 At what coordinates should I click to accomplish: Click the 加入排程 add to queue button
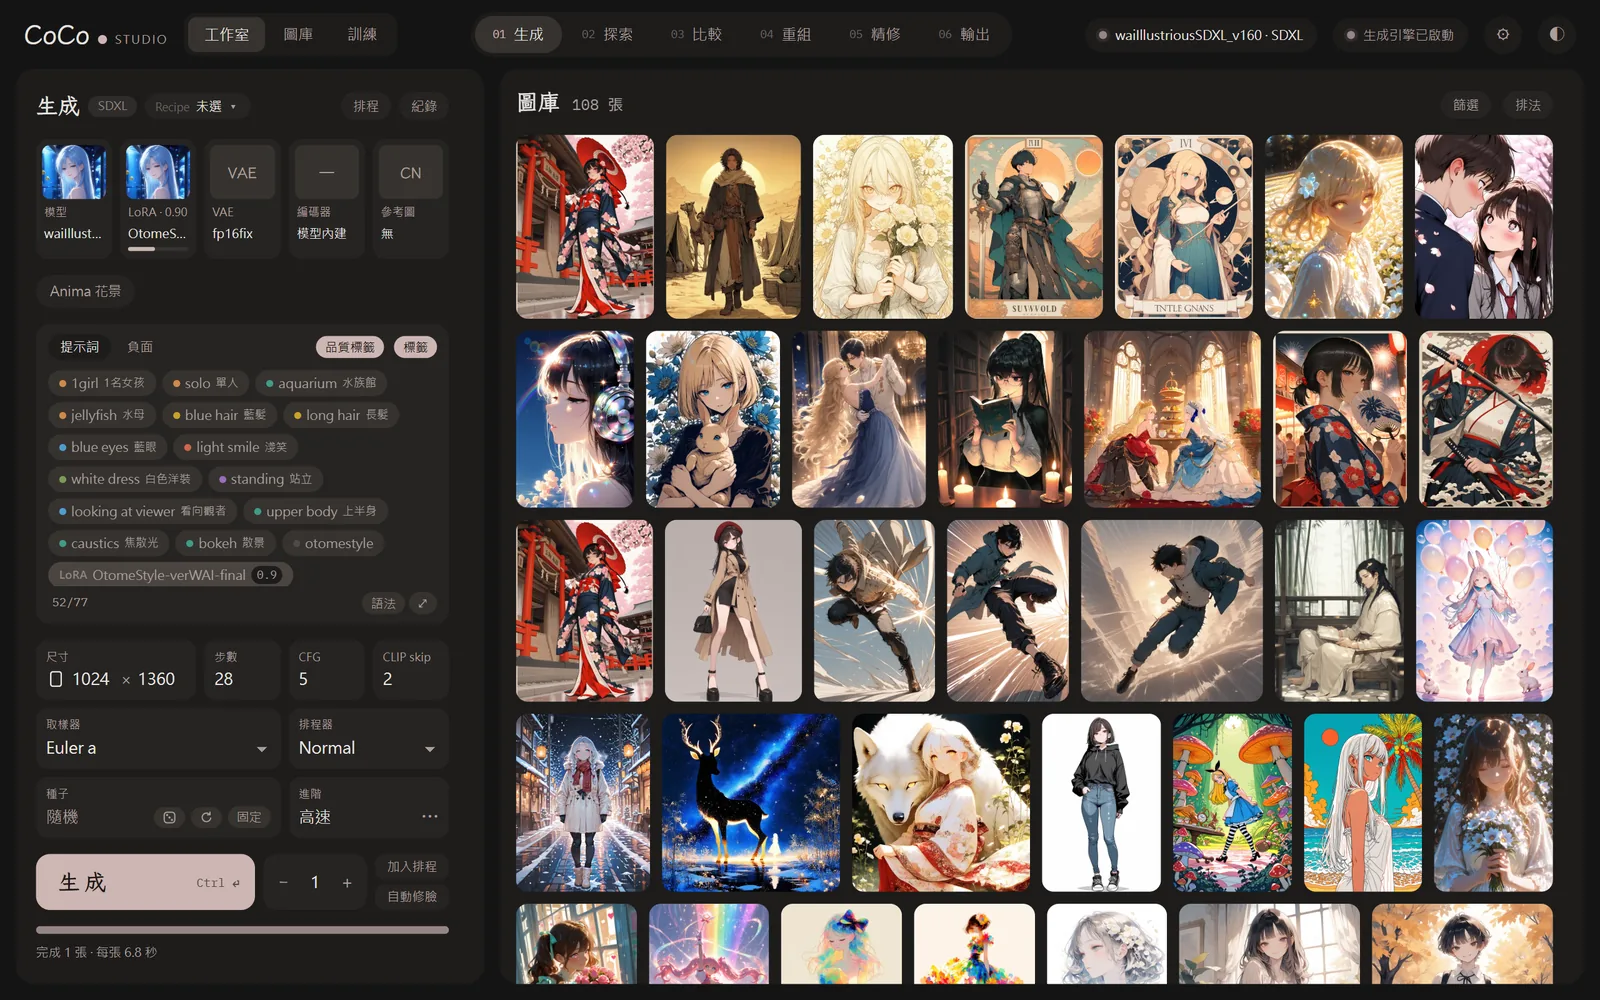click(412, 867)
